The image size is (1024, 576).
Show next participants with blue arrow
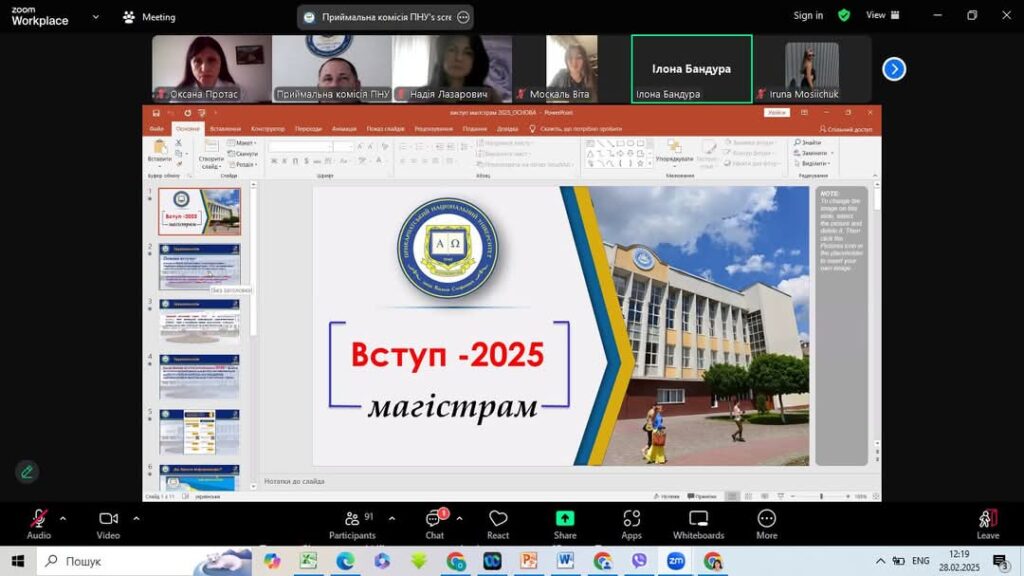coord(894,69)
